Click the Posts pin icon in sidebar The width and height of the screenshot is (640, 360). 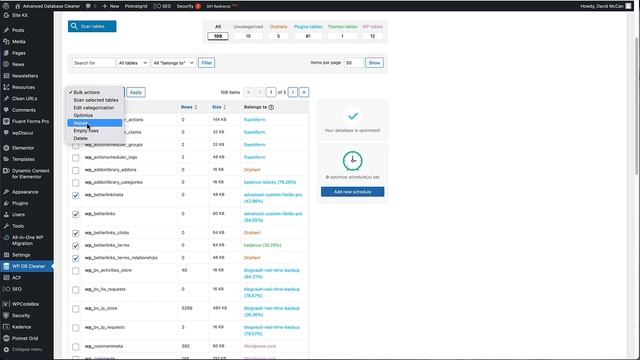pos(6,30)
